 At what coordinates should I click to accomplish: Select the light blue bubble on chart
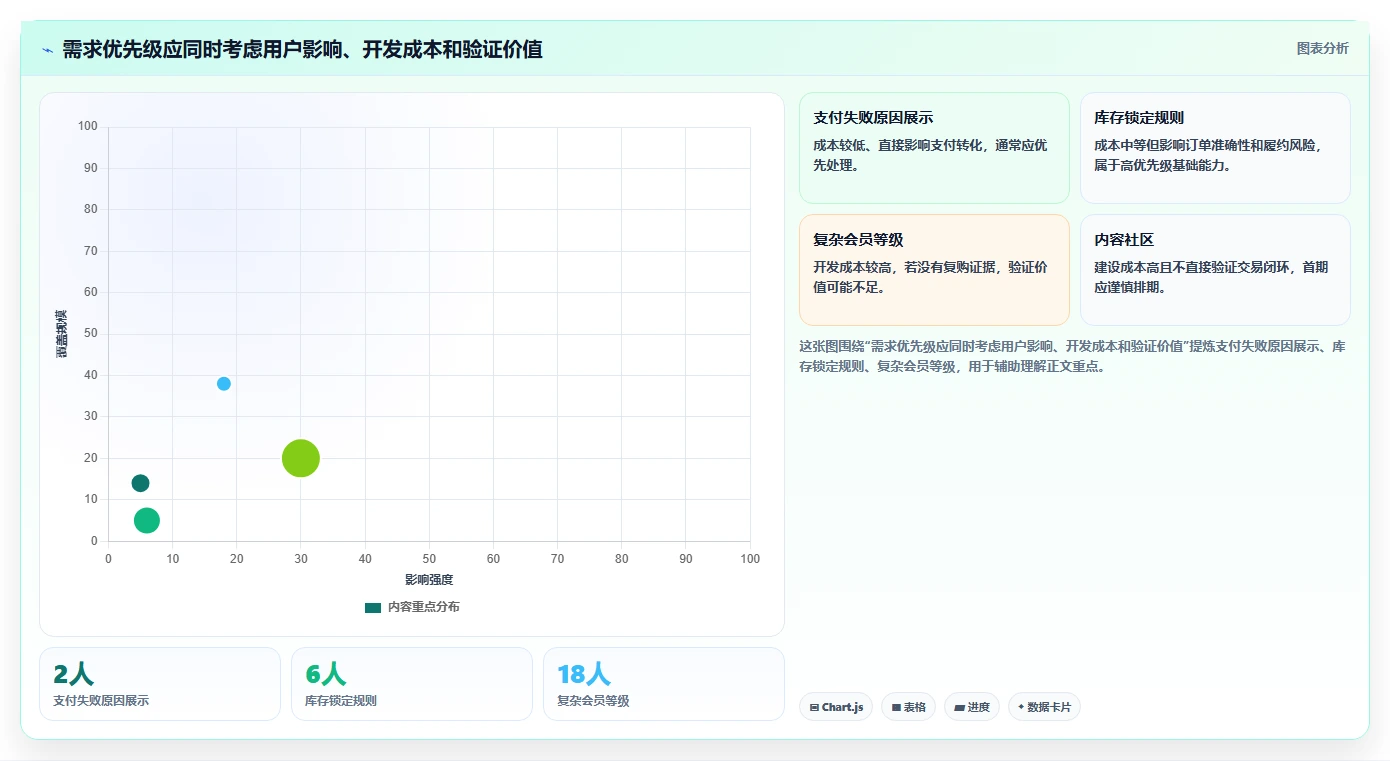click(x=224, y=384)
